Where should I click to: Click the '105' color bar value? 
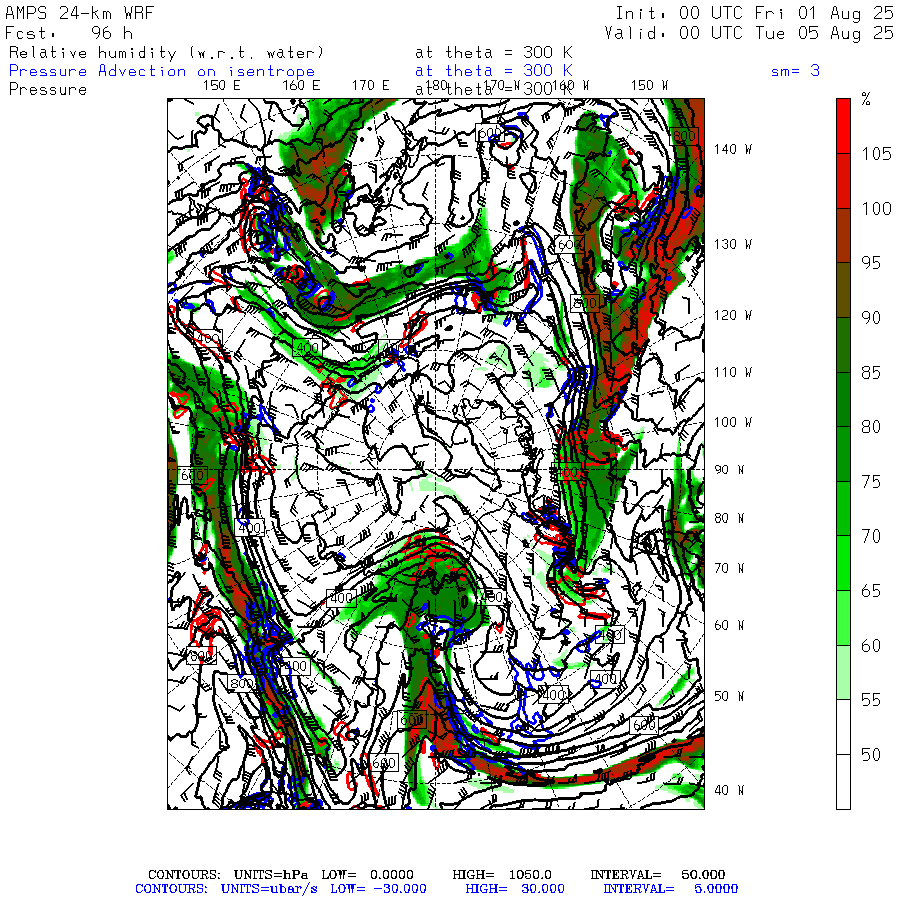pyautogui.click(x=876, y=154)
